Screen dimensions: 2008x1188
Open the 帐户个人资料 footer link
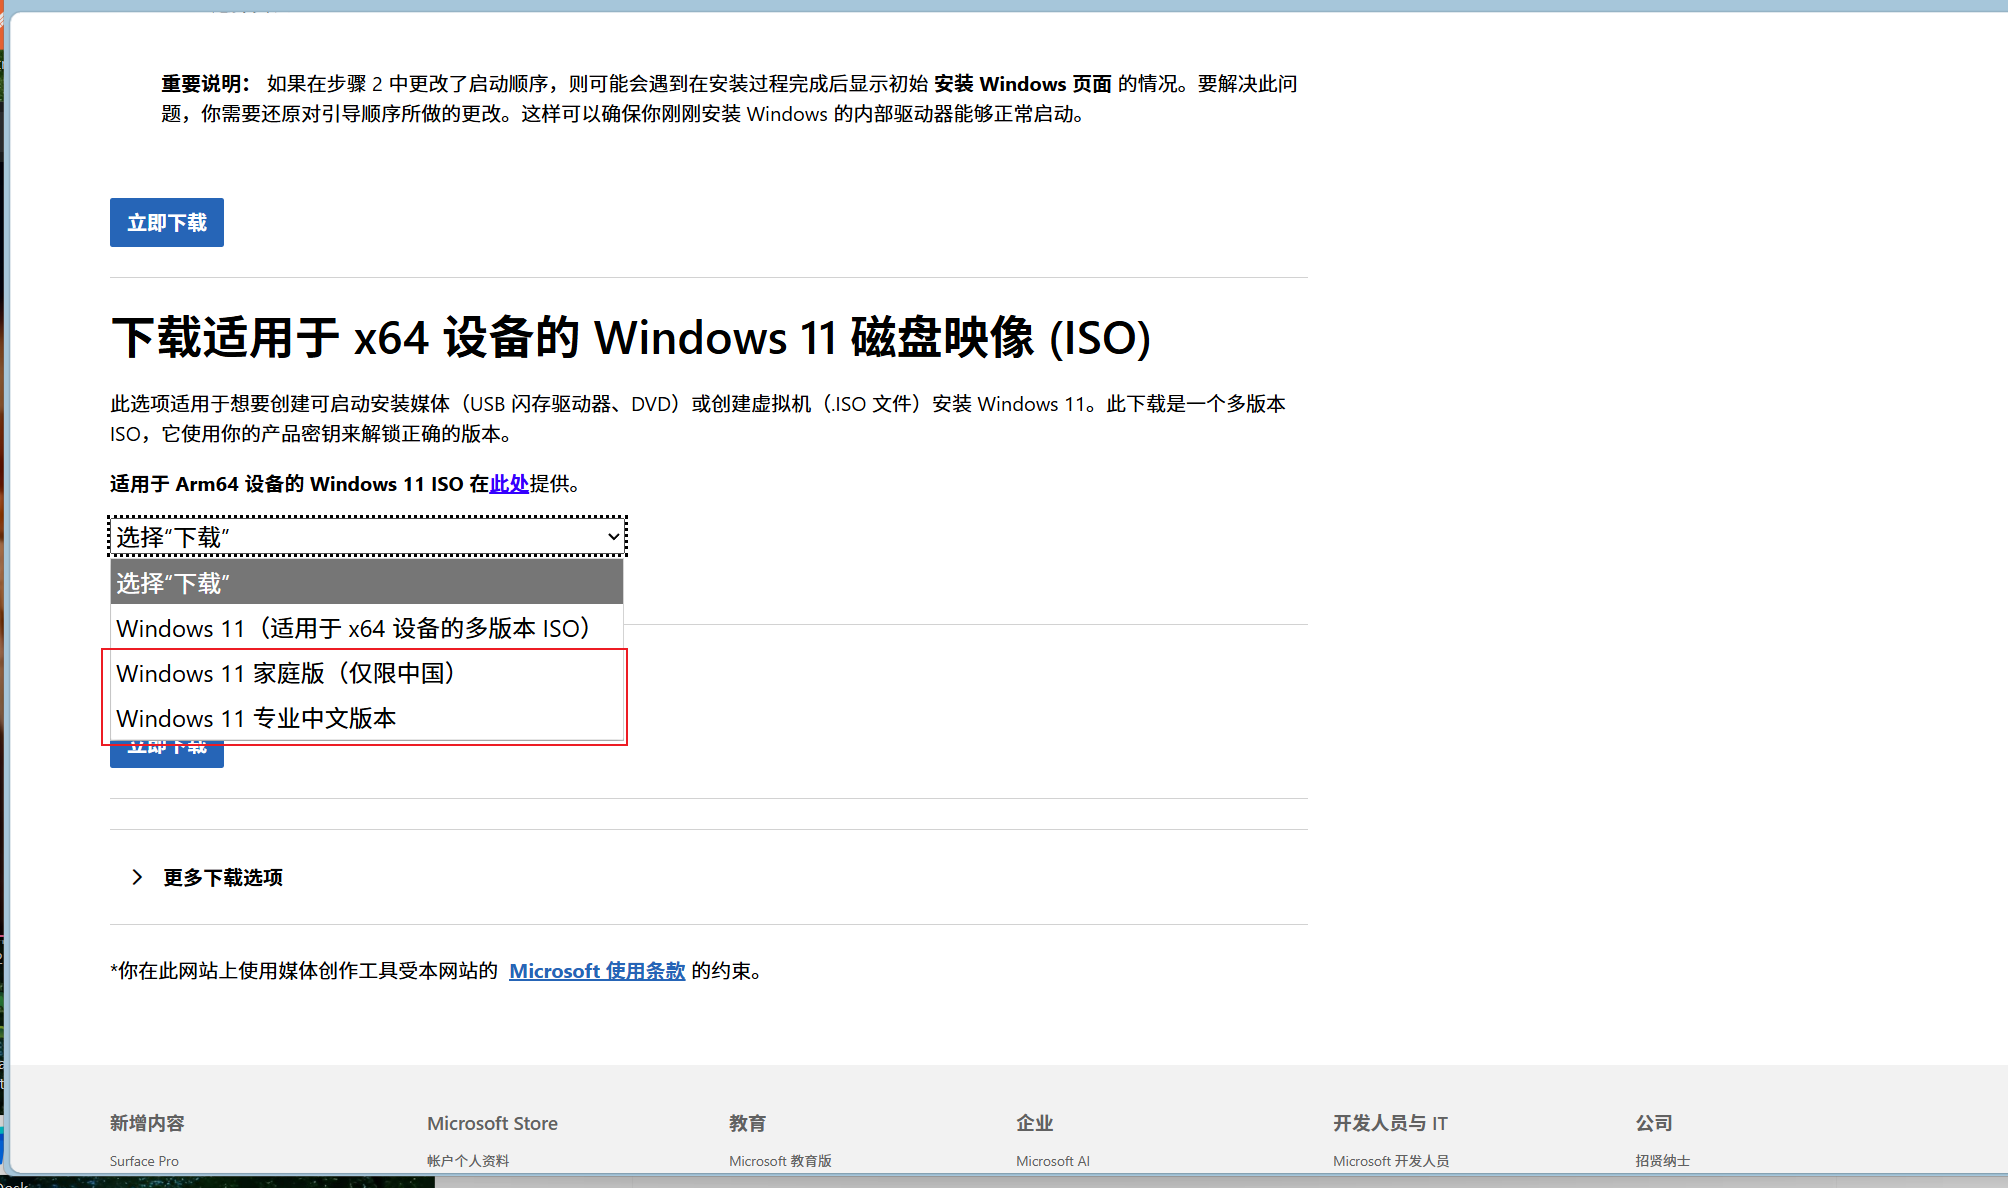tap(468, 1161)
